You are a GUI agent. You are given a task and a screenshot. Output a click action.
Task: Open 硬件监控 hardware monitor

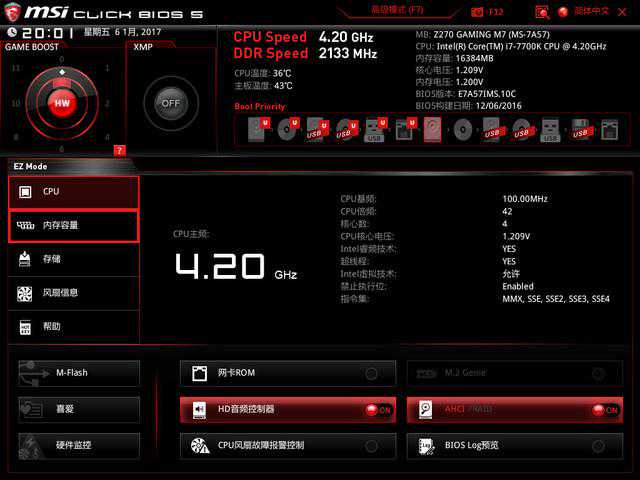click(78, 445)
